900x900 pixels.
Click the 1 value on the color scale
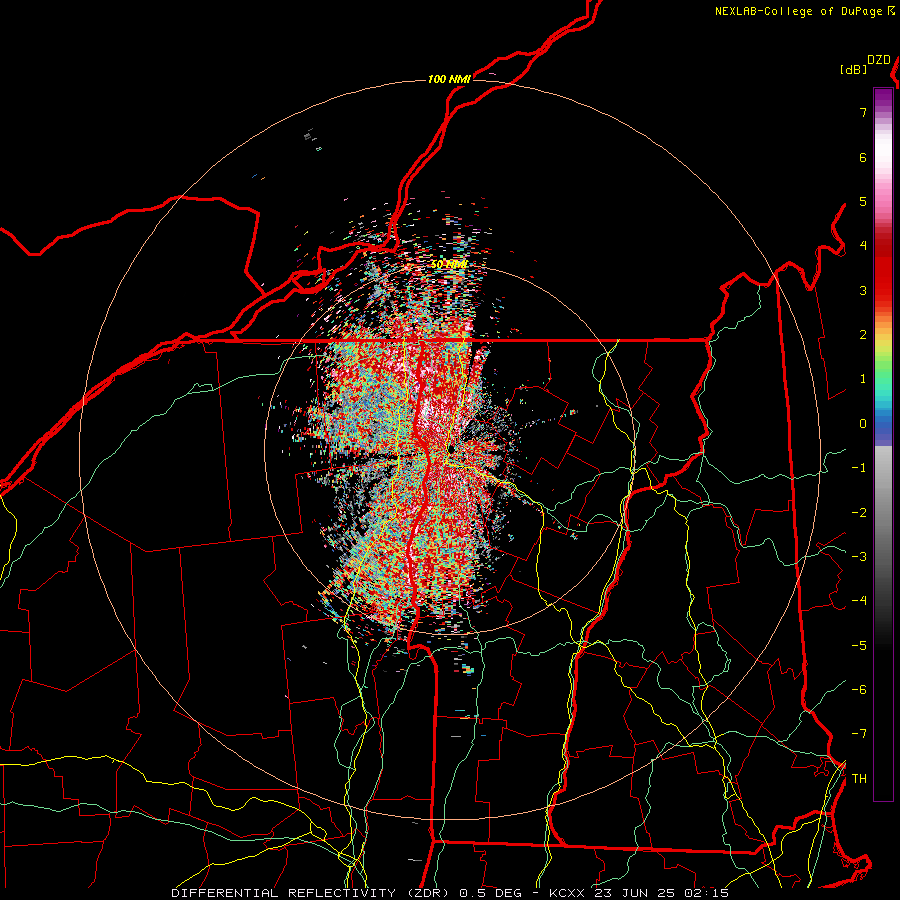coord(863,379)
